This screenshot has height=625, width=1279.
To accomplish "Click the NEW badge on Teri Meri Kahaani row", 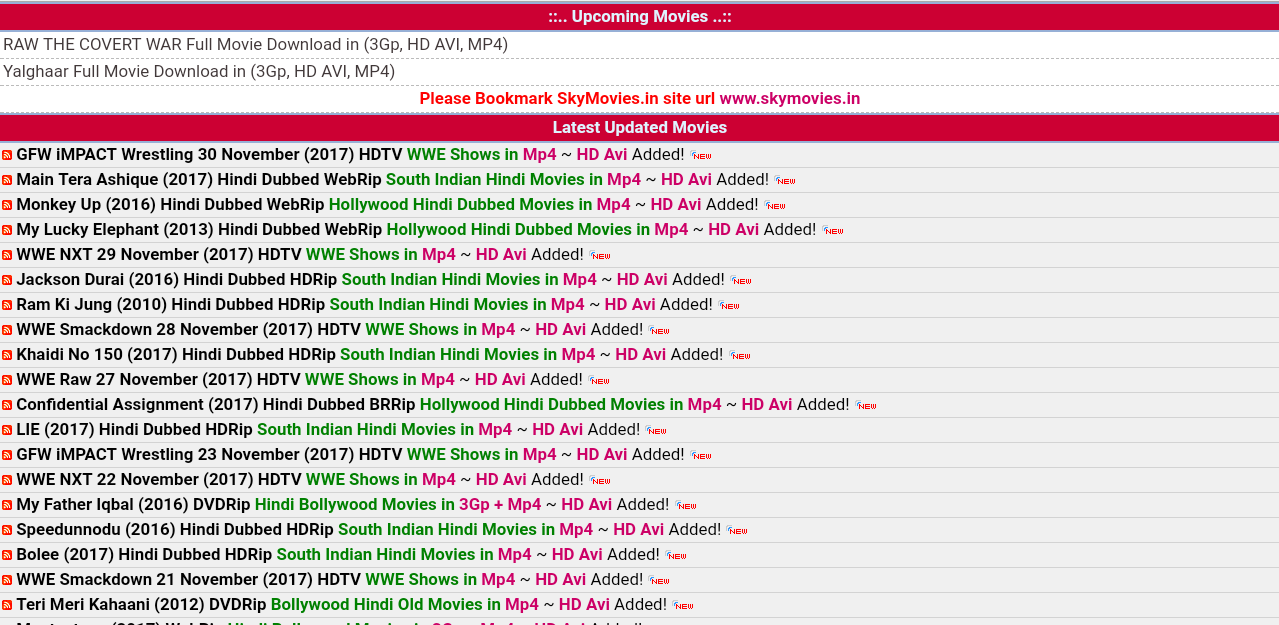I will tap(683, 606).
